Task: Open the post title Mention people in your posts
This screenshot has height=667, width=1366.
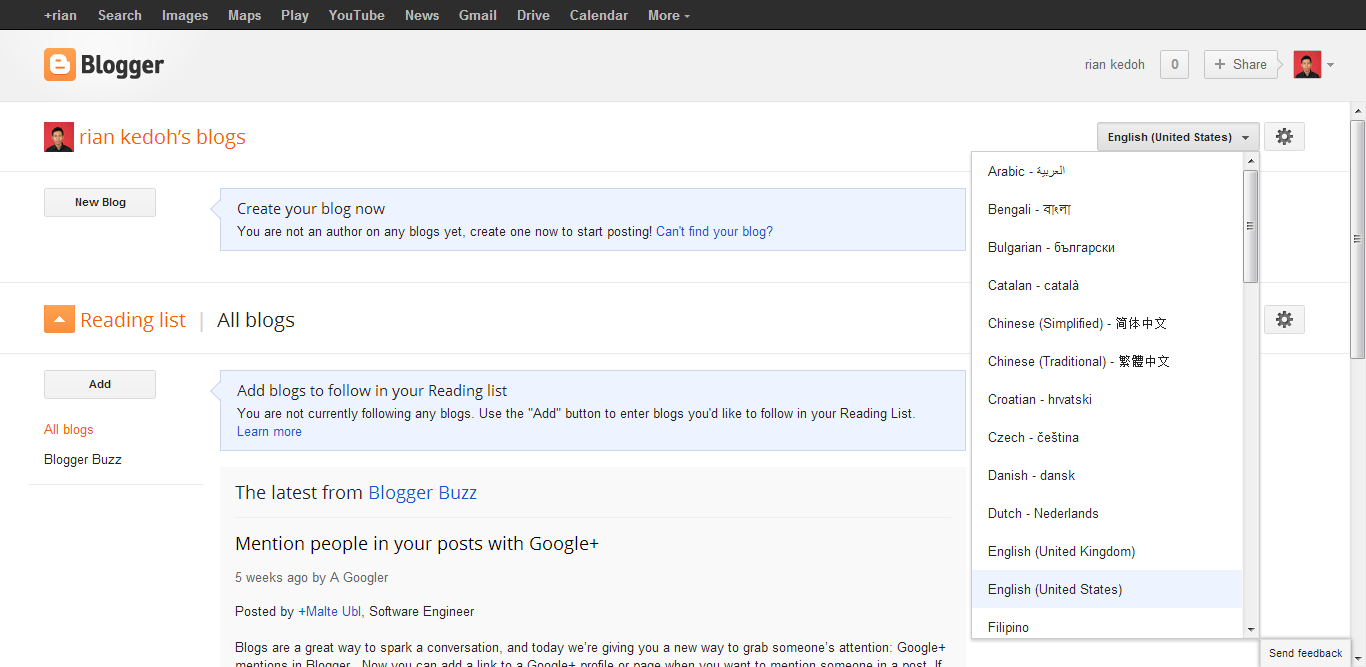Action: pyautogui.click(x=416, y=544)
